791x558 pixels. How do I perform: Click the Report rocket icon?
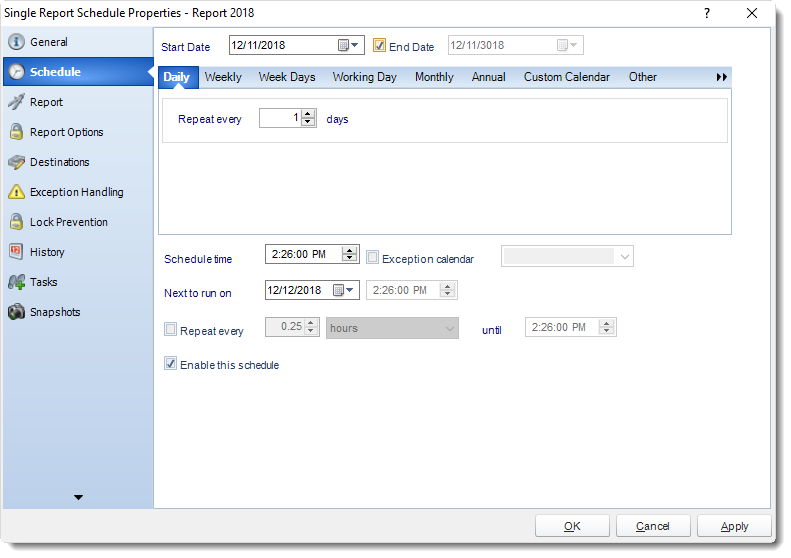[x=16, y=102]
